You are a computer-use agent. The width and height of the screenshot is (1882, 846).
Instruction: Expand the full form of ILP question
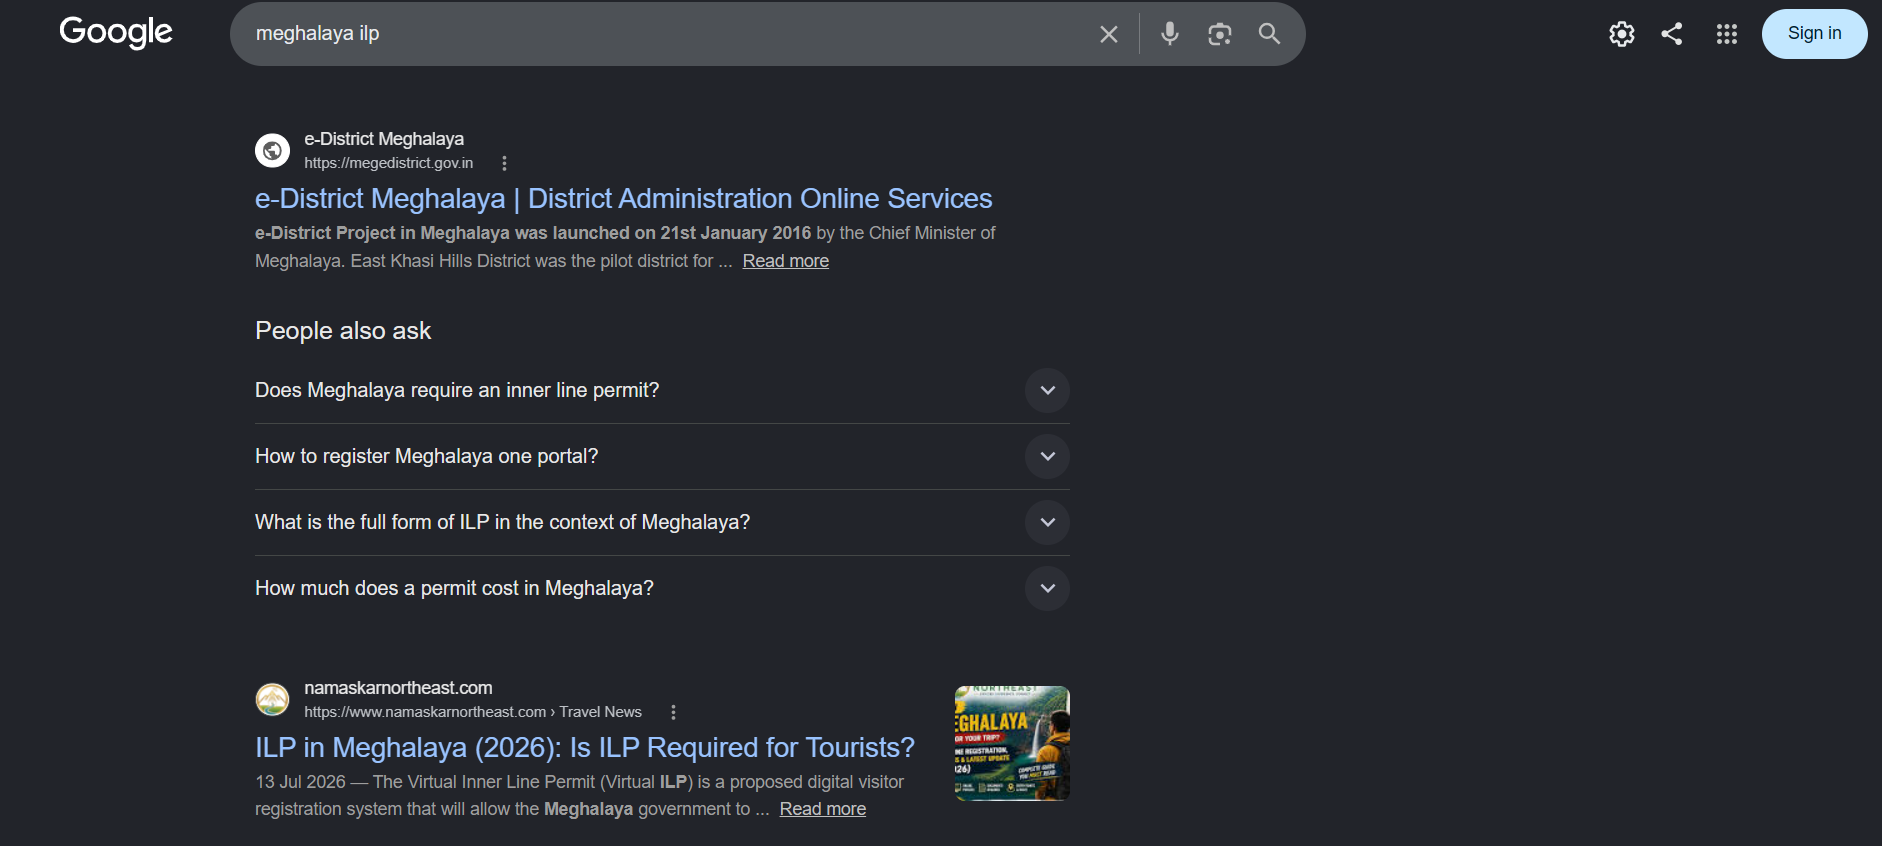662,522
